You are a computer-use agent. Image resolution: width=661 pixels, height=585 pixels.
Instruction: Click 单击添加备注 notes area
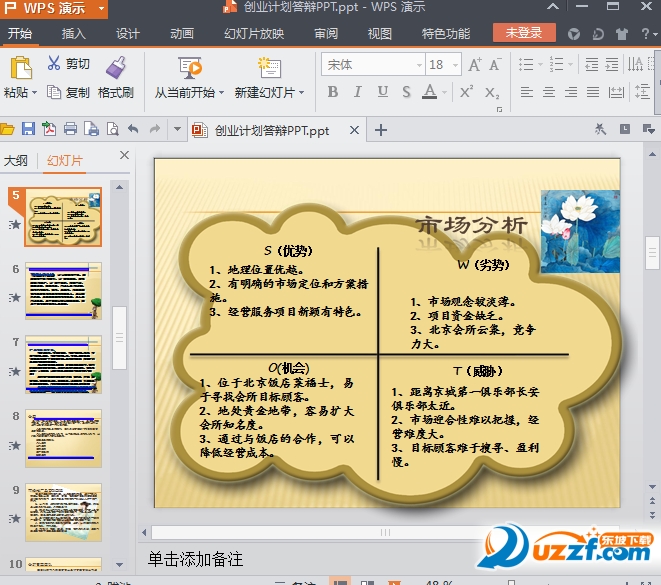click(196, 559)
